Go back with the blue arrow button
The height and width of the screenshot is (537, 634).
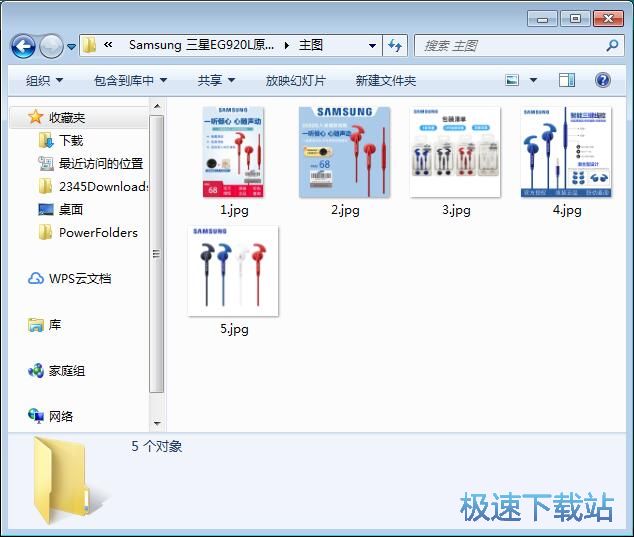(x=23, y=46)
